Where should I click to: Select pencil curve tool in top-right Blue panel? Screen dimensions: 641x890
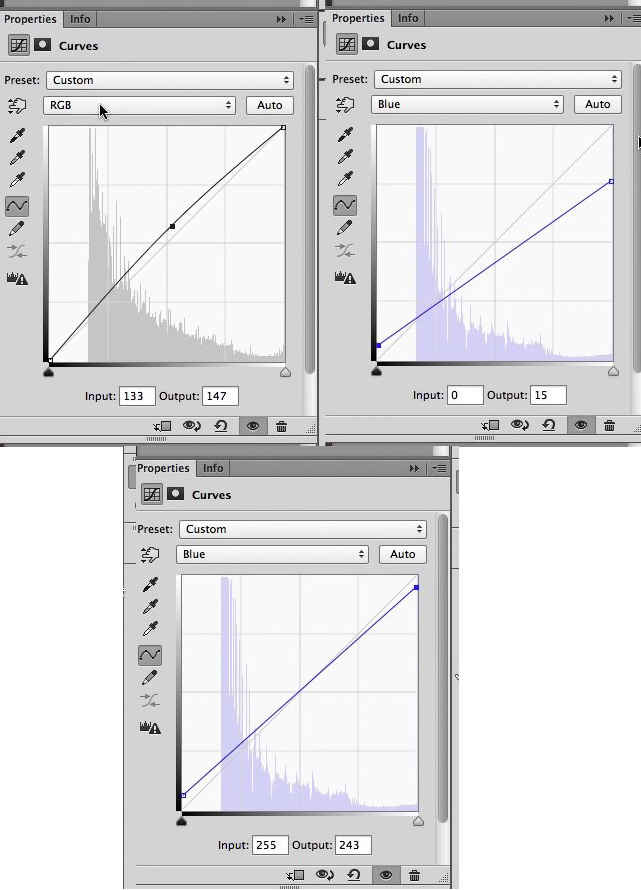(x=345, y=228)
